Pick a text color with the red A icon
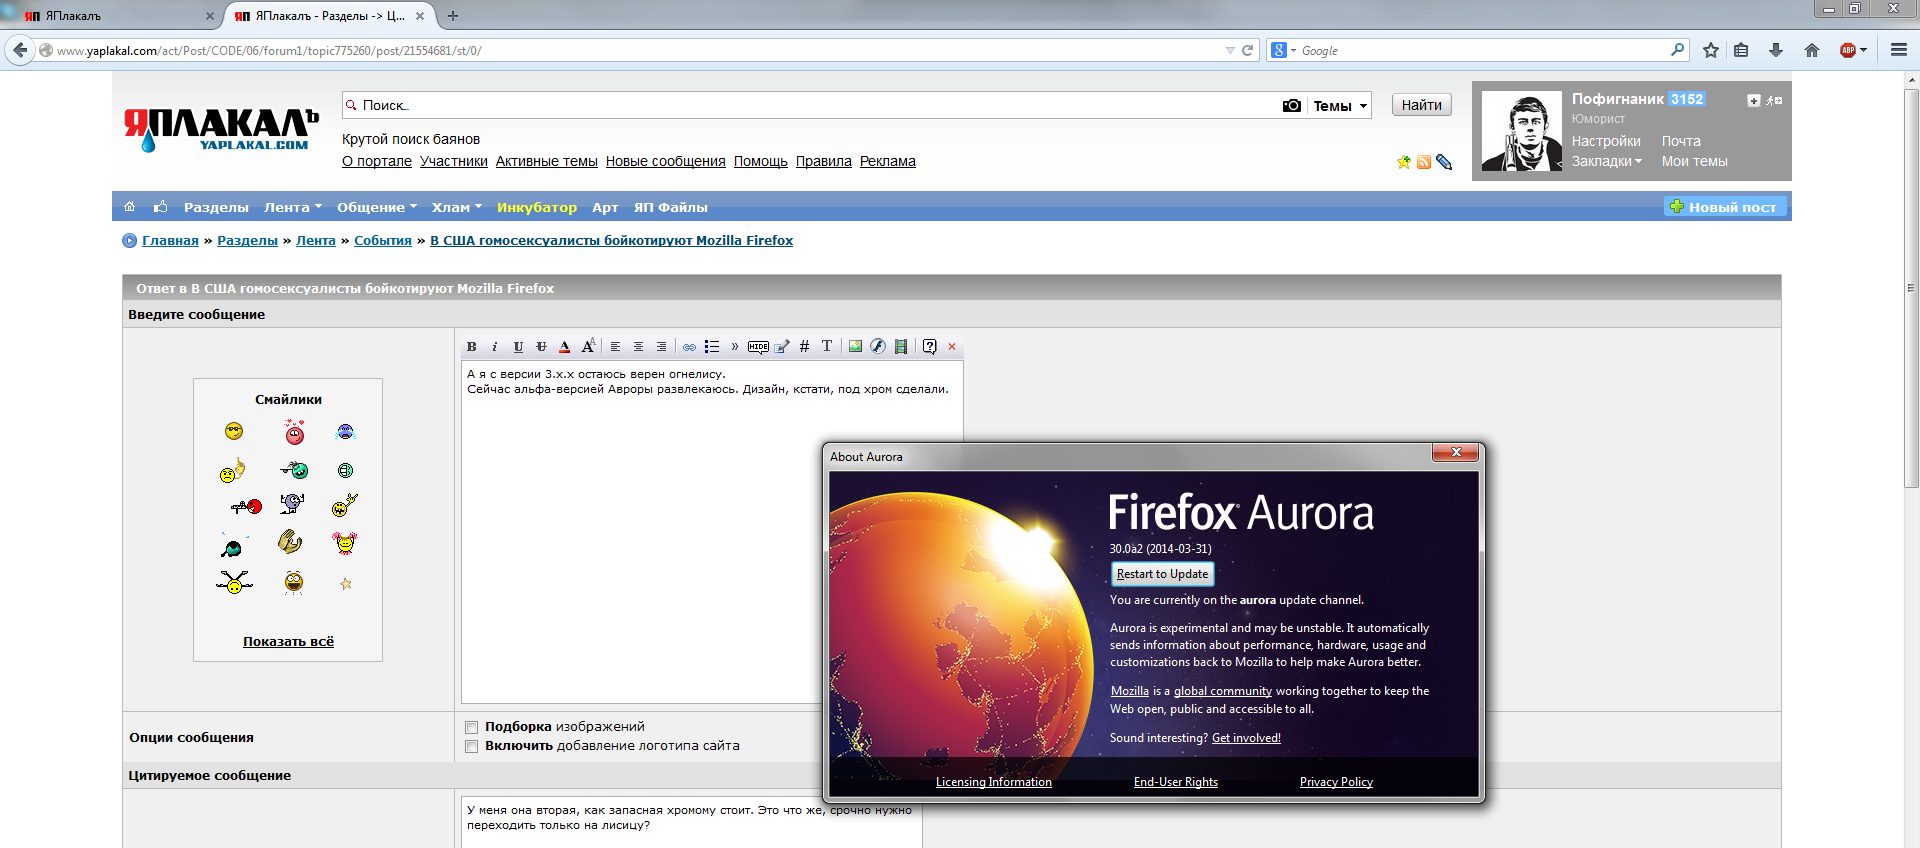 pyautogui.click(x=564, y=347)
